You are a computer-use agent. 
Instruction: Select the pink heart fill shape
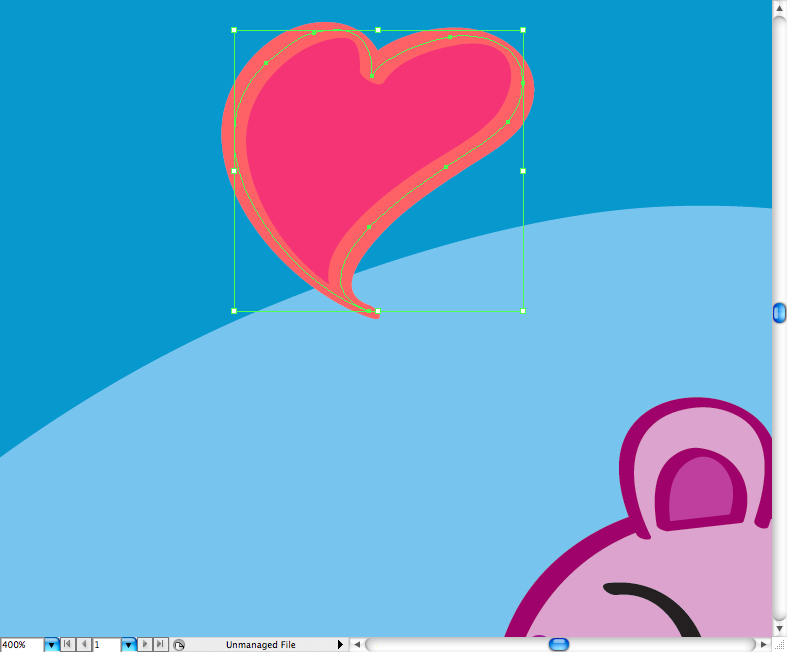tap(380, 140)
